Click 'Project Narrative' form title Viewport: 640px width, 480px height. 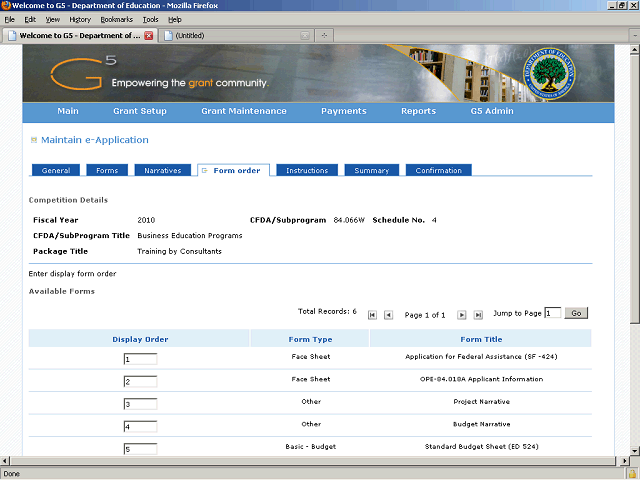click(x=481, y=401)
